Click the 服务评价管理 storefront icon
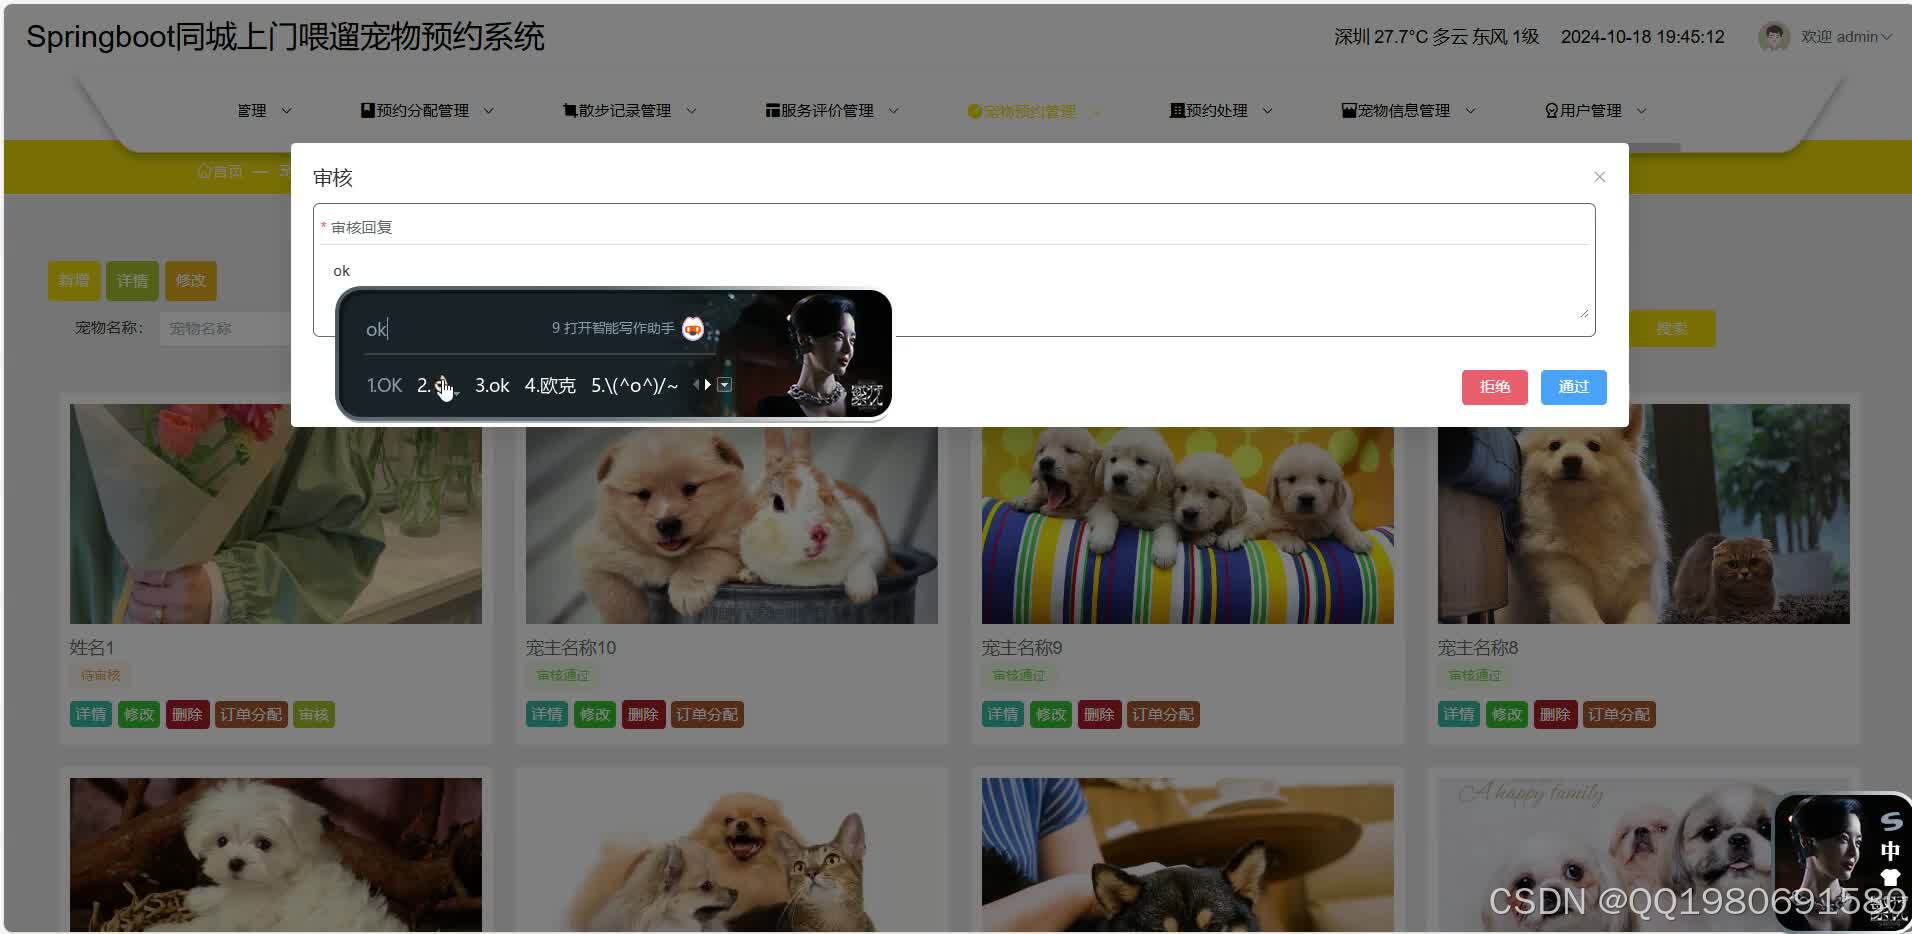This screenshot has width=1912, height=934. 770,110
